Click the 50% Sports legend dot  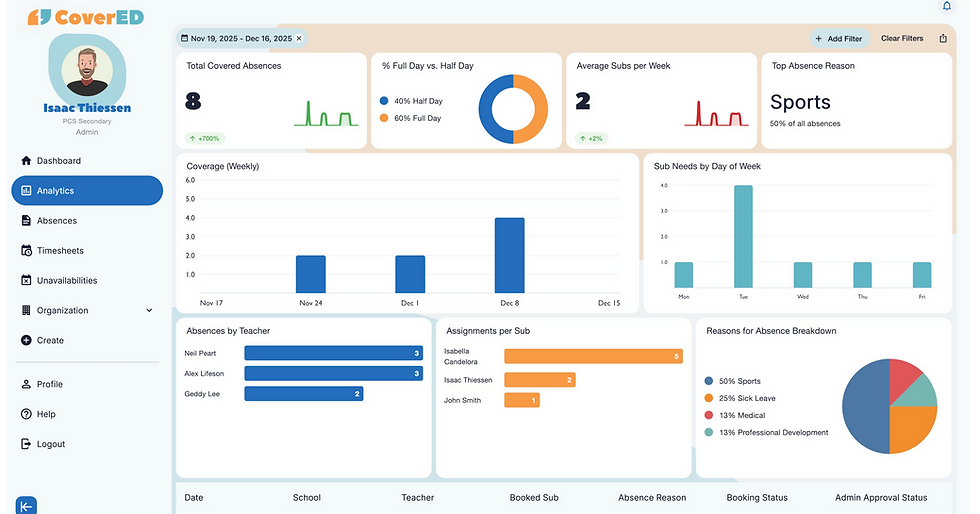(709, 381)
